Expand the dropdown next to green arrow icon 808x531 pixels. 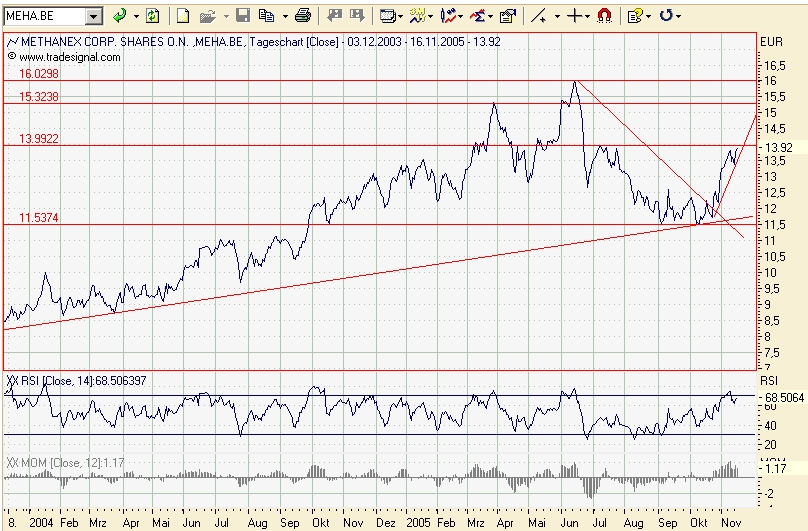point(136,16)
